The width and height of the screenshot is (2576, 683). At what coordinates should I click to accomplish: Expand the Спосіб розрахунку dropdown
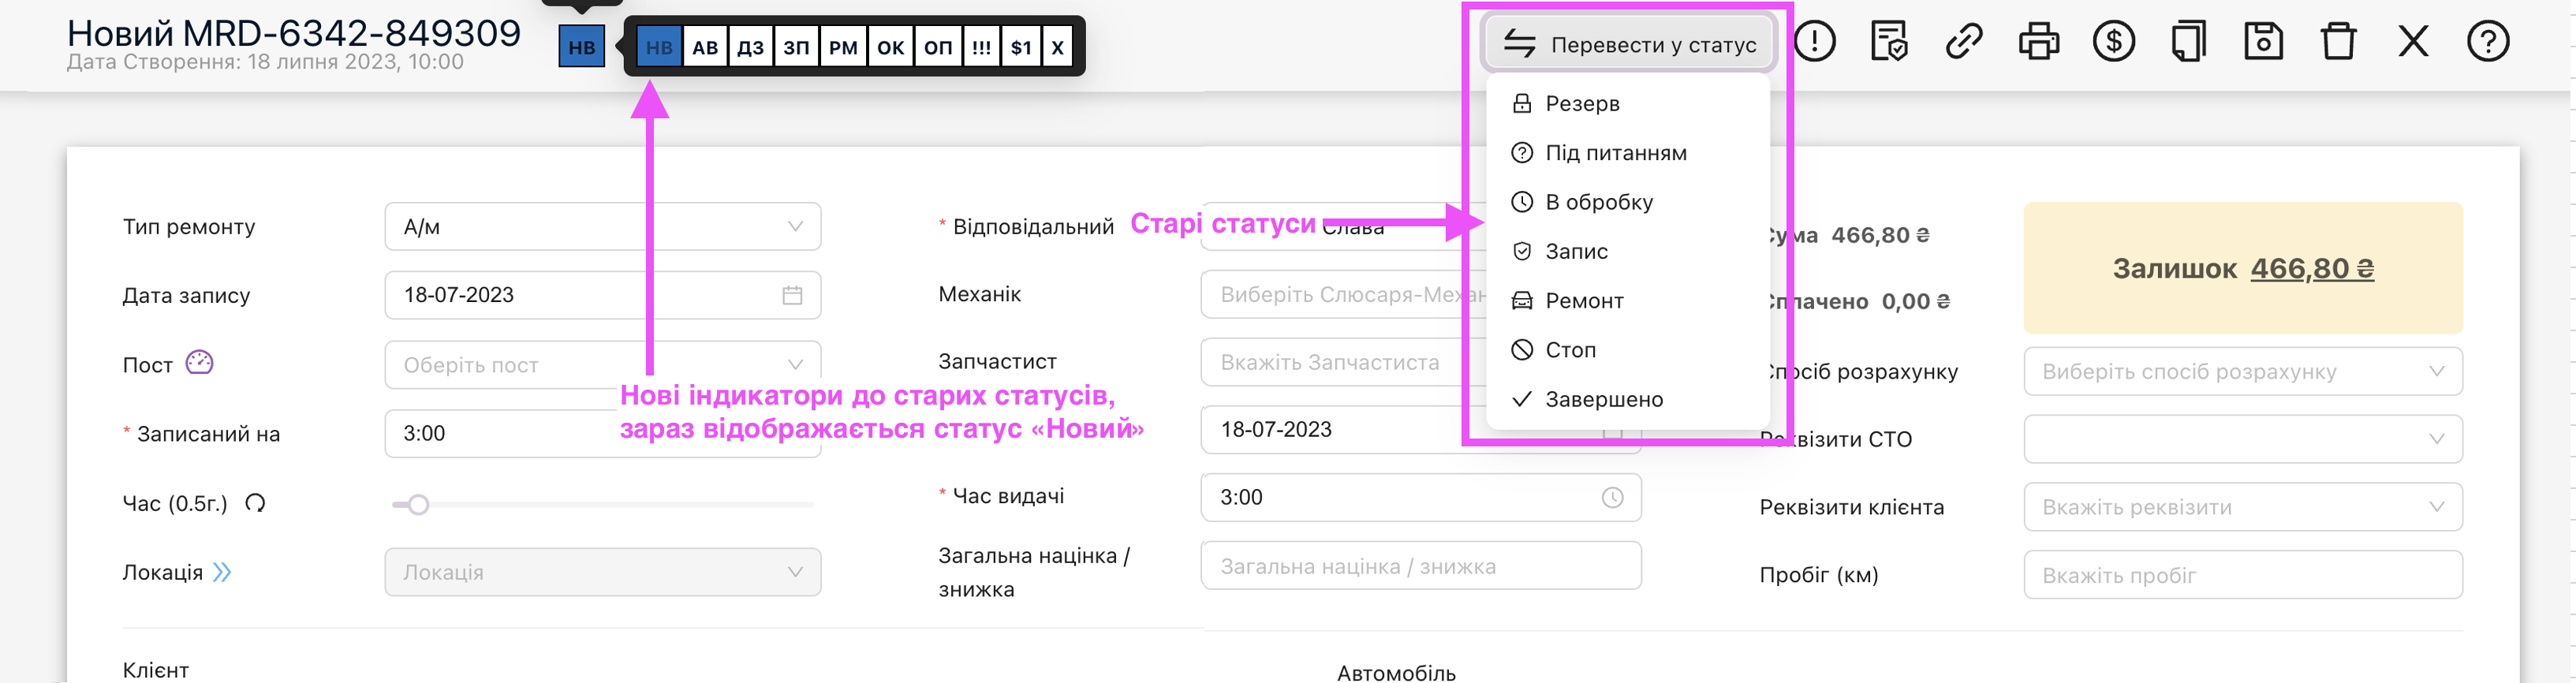point(2242,372)
